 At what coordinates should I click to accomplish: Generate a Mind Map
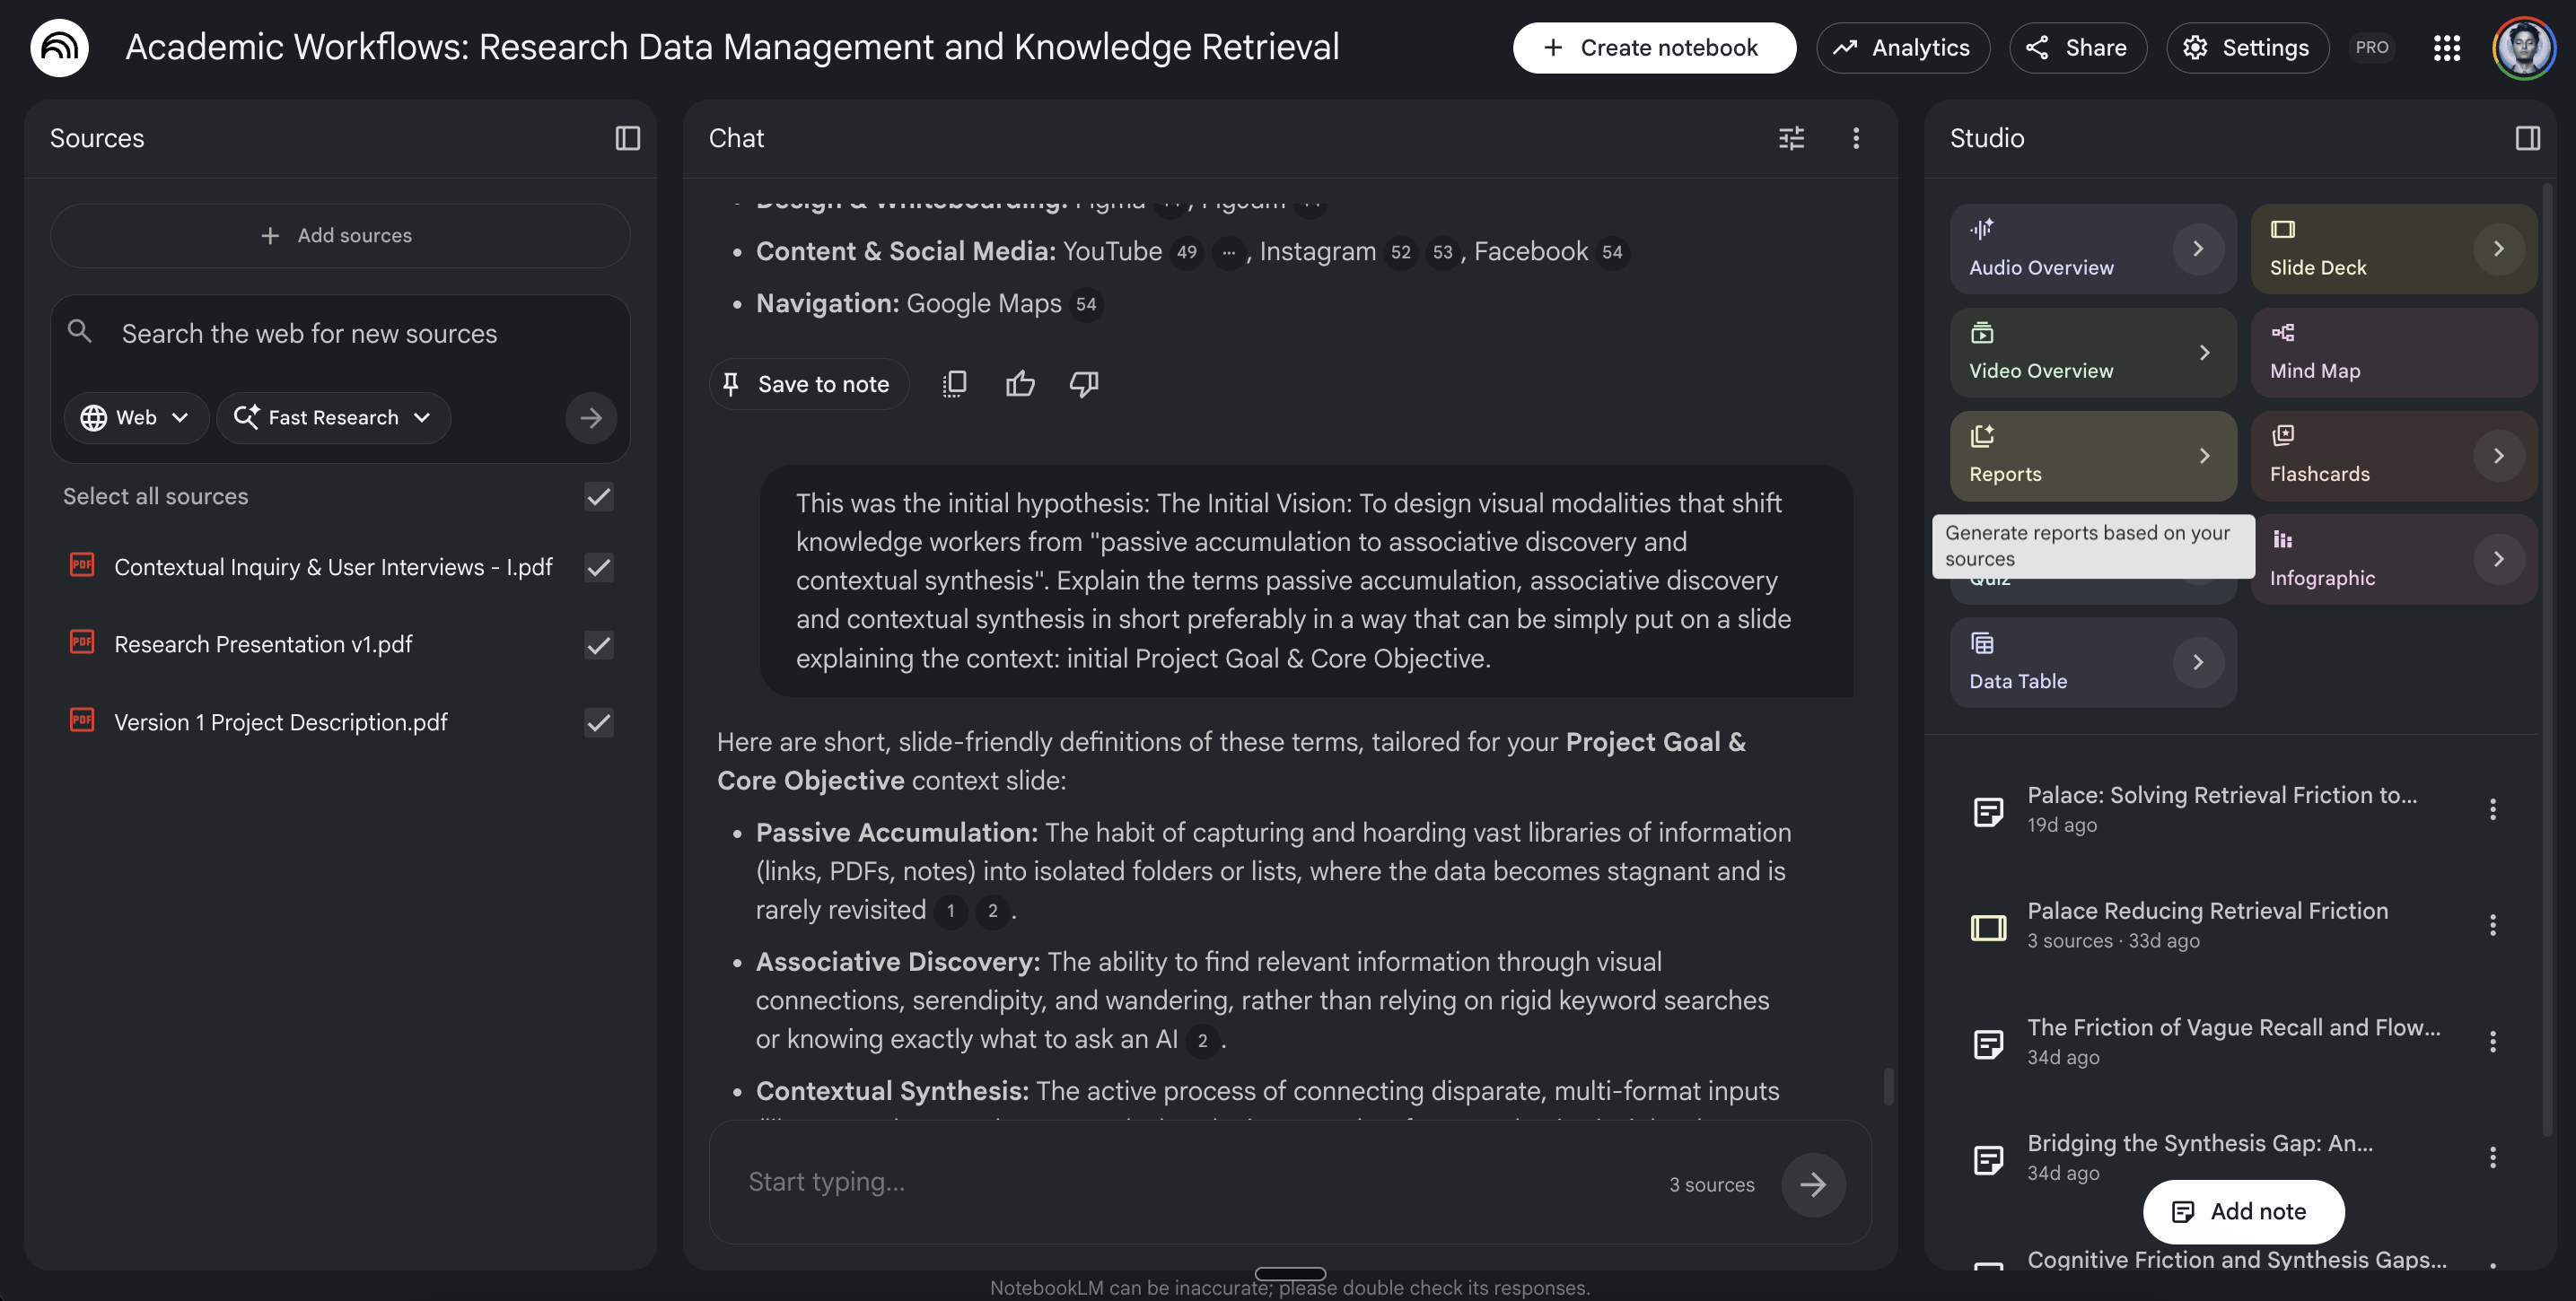[2393, 353]
